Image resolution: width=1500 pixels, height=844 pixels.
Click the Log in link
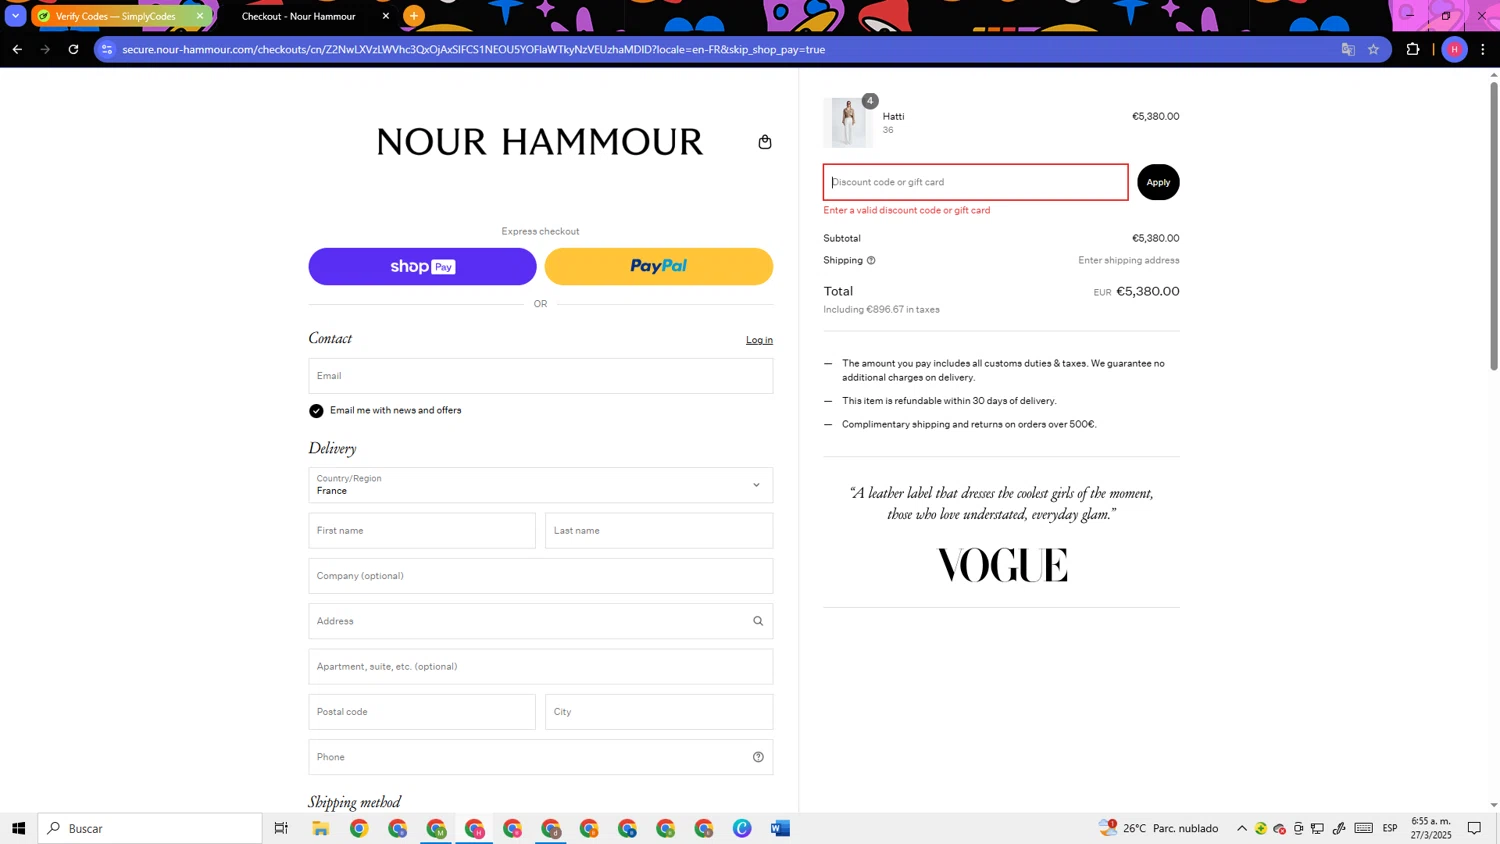[759, 340]
